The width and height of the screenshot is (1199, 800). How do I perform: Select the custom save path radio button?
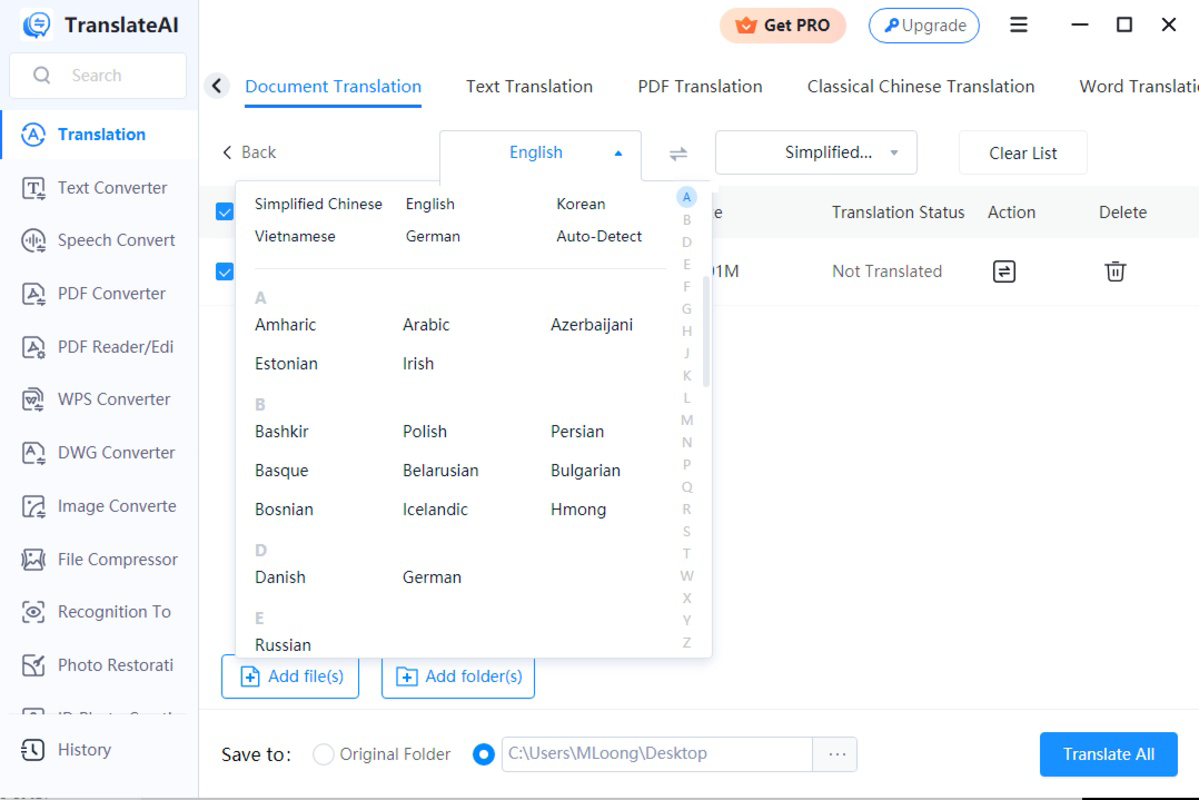coord(483,754)
